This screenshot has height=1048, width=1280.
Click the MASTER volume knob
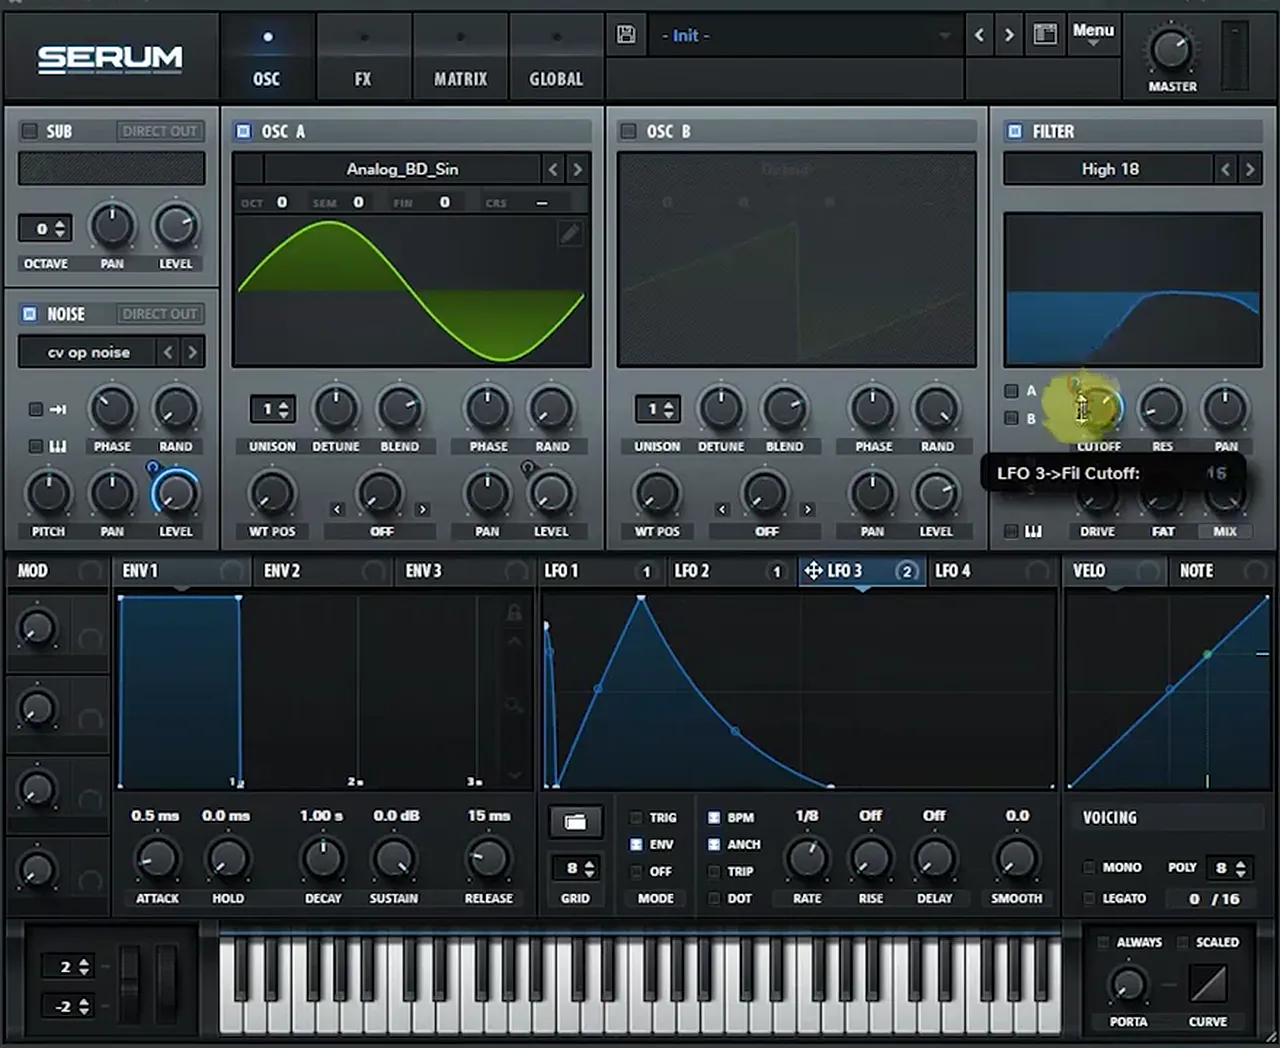click(1171, 48)
